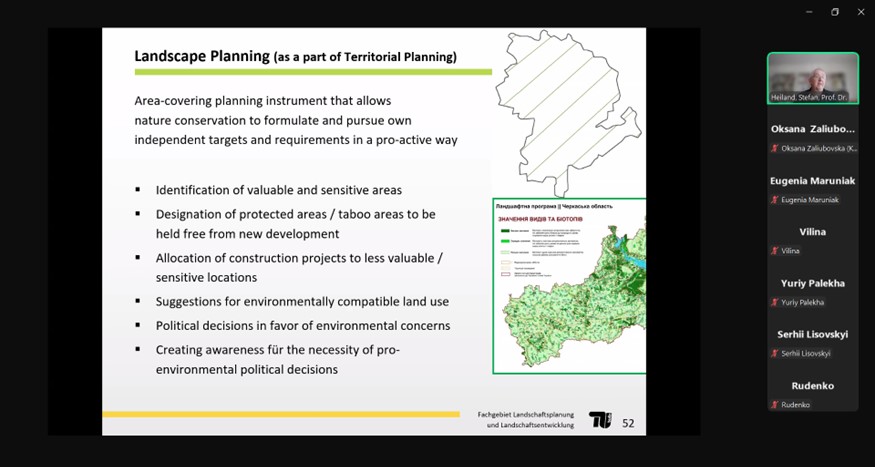Select the Eugenia Maruniak participant tile

click(x=812, y=187)
